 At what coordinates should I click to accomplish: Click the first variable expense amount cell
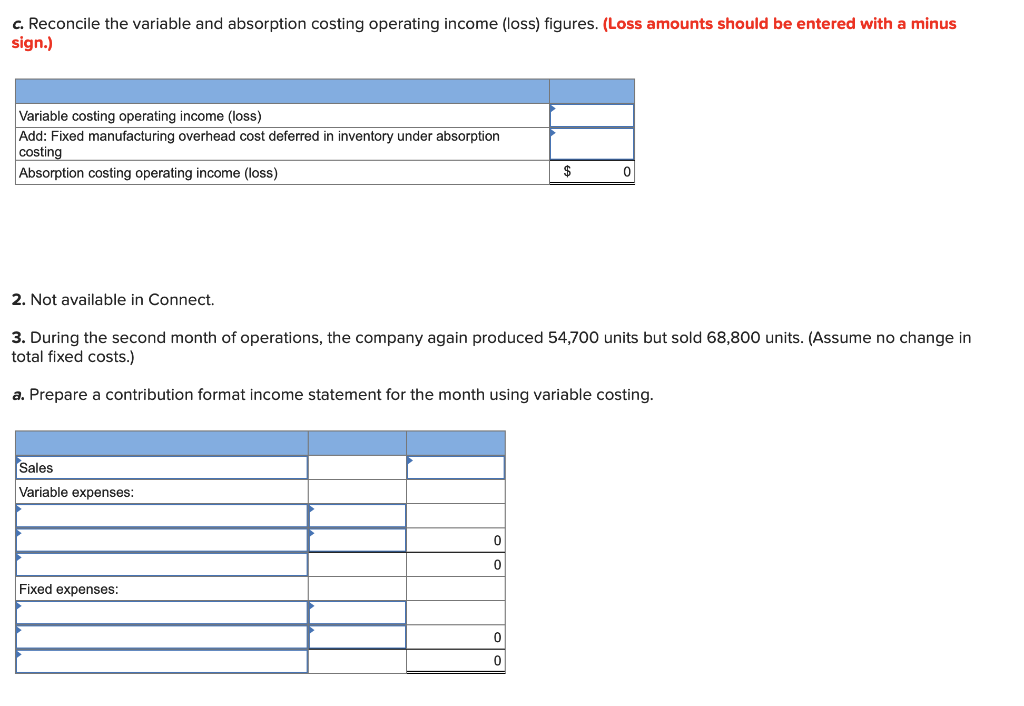(x=356, y=515)
